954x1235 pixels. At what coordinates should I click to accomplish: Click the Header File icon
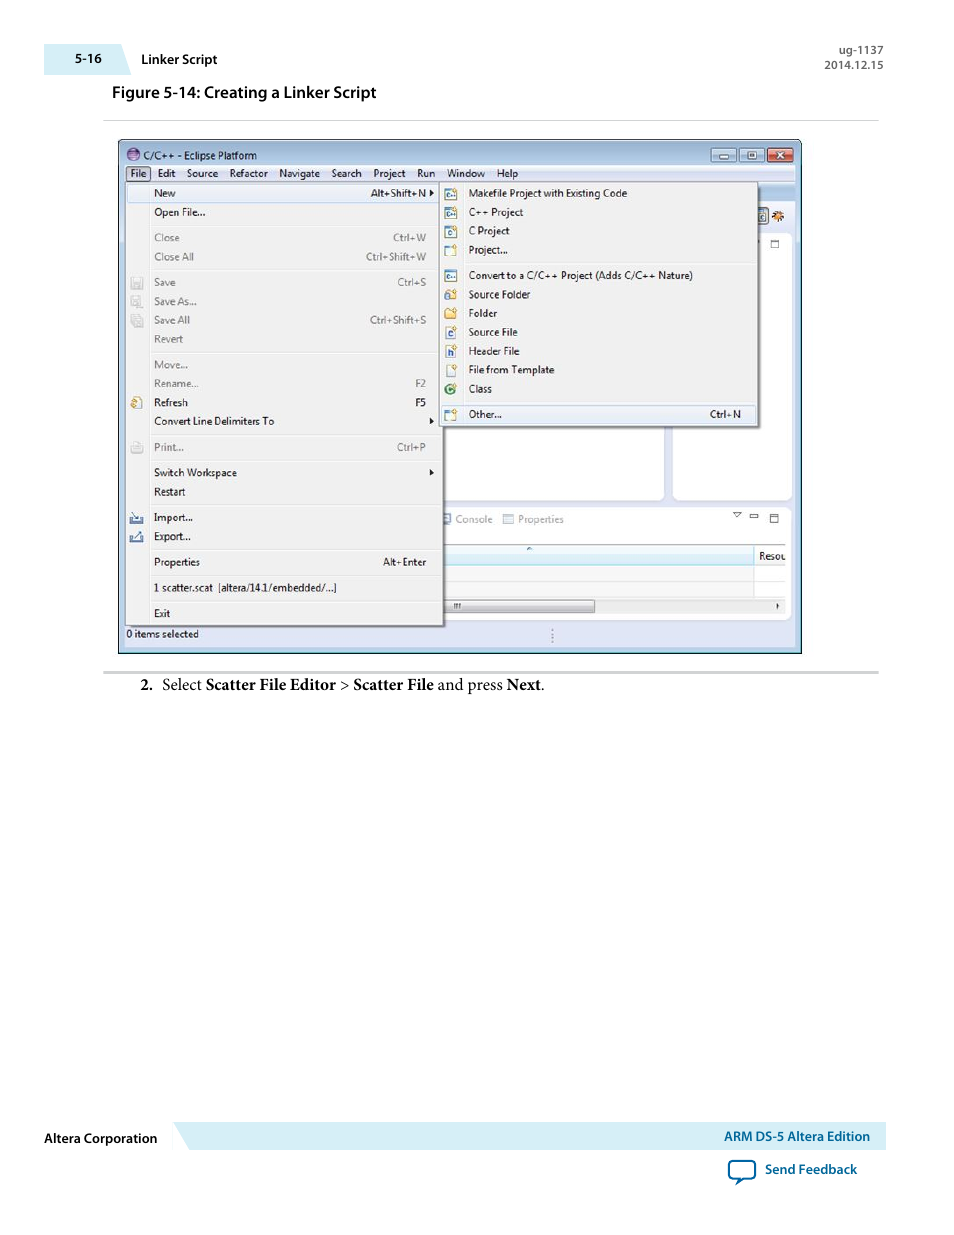tap(450, 351)
